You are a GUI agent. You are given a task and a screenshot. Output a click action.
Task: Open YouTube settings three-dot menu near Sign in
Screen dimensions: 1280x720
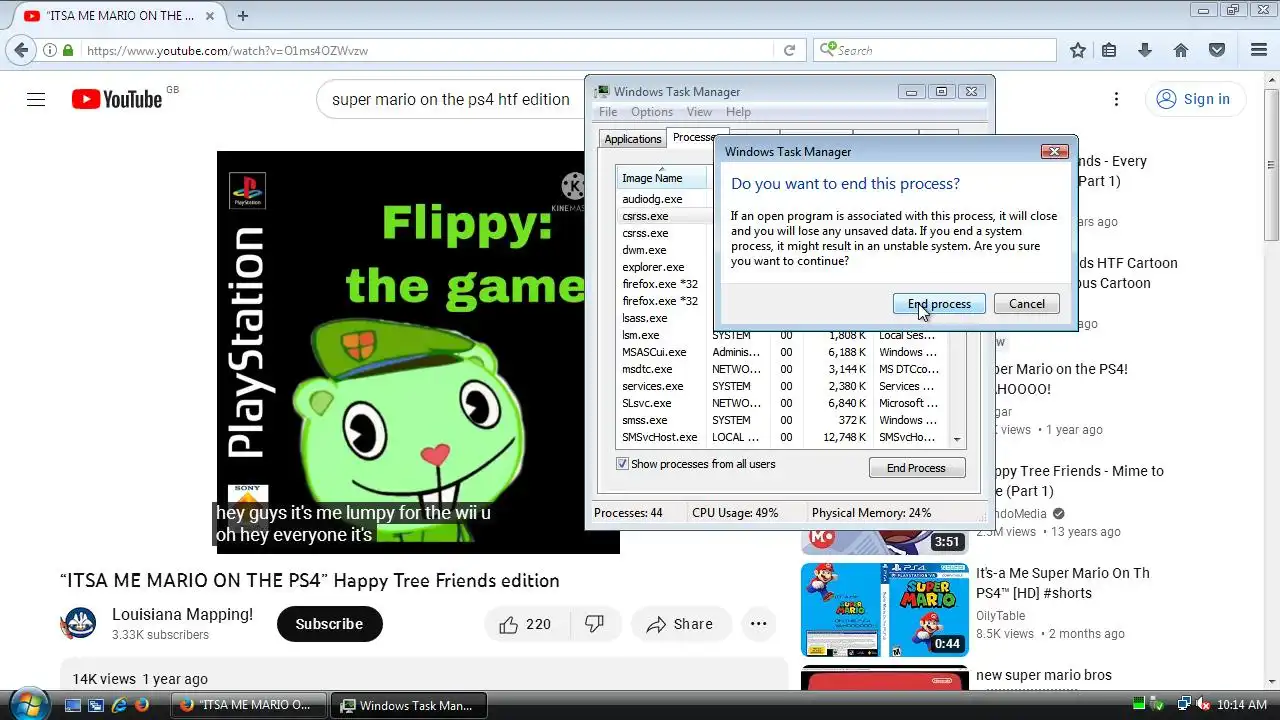pos(1117,99)
